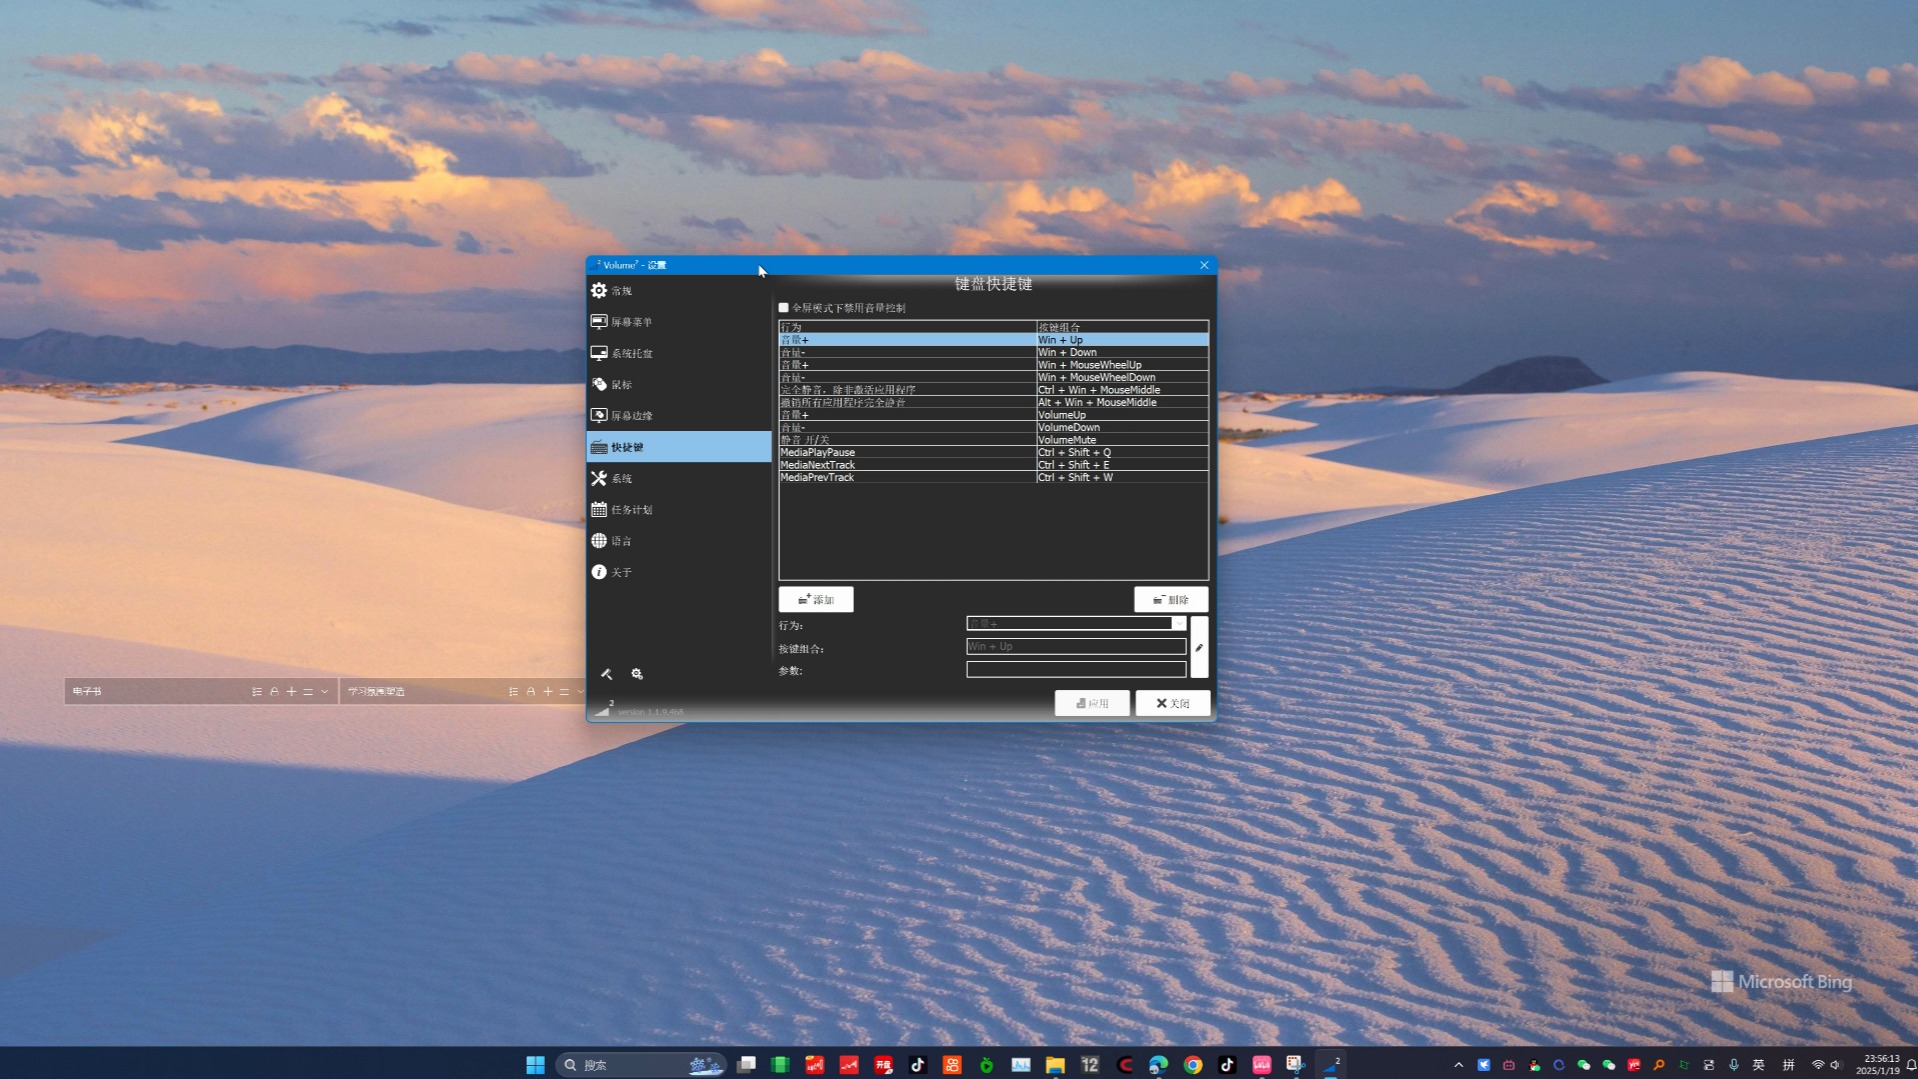Click the 删除 delete button
Screen dimensions: 1918x1079
pos(1172,599)
